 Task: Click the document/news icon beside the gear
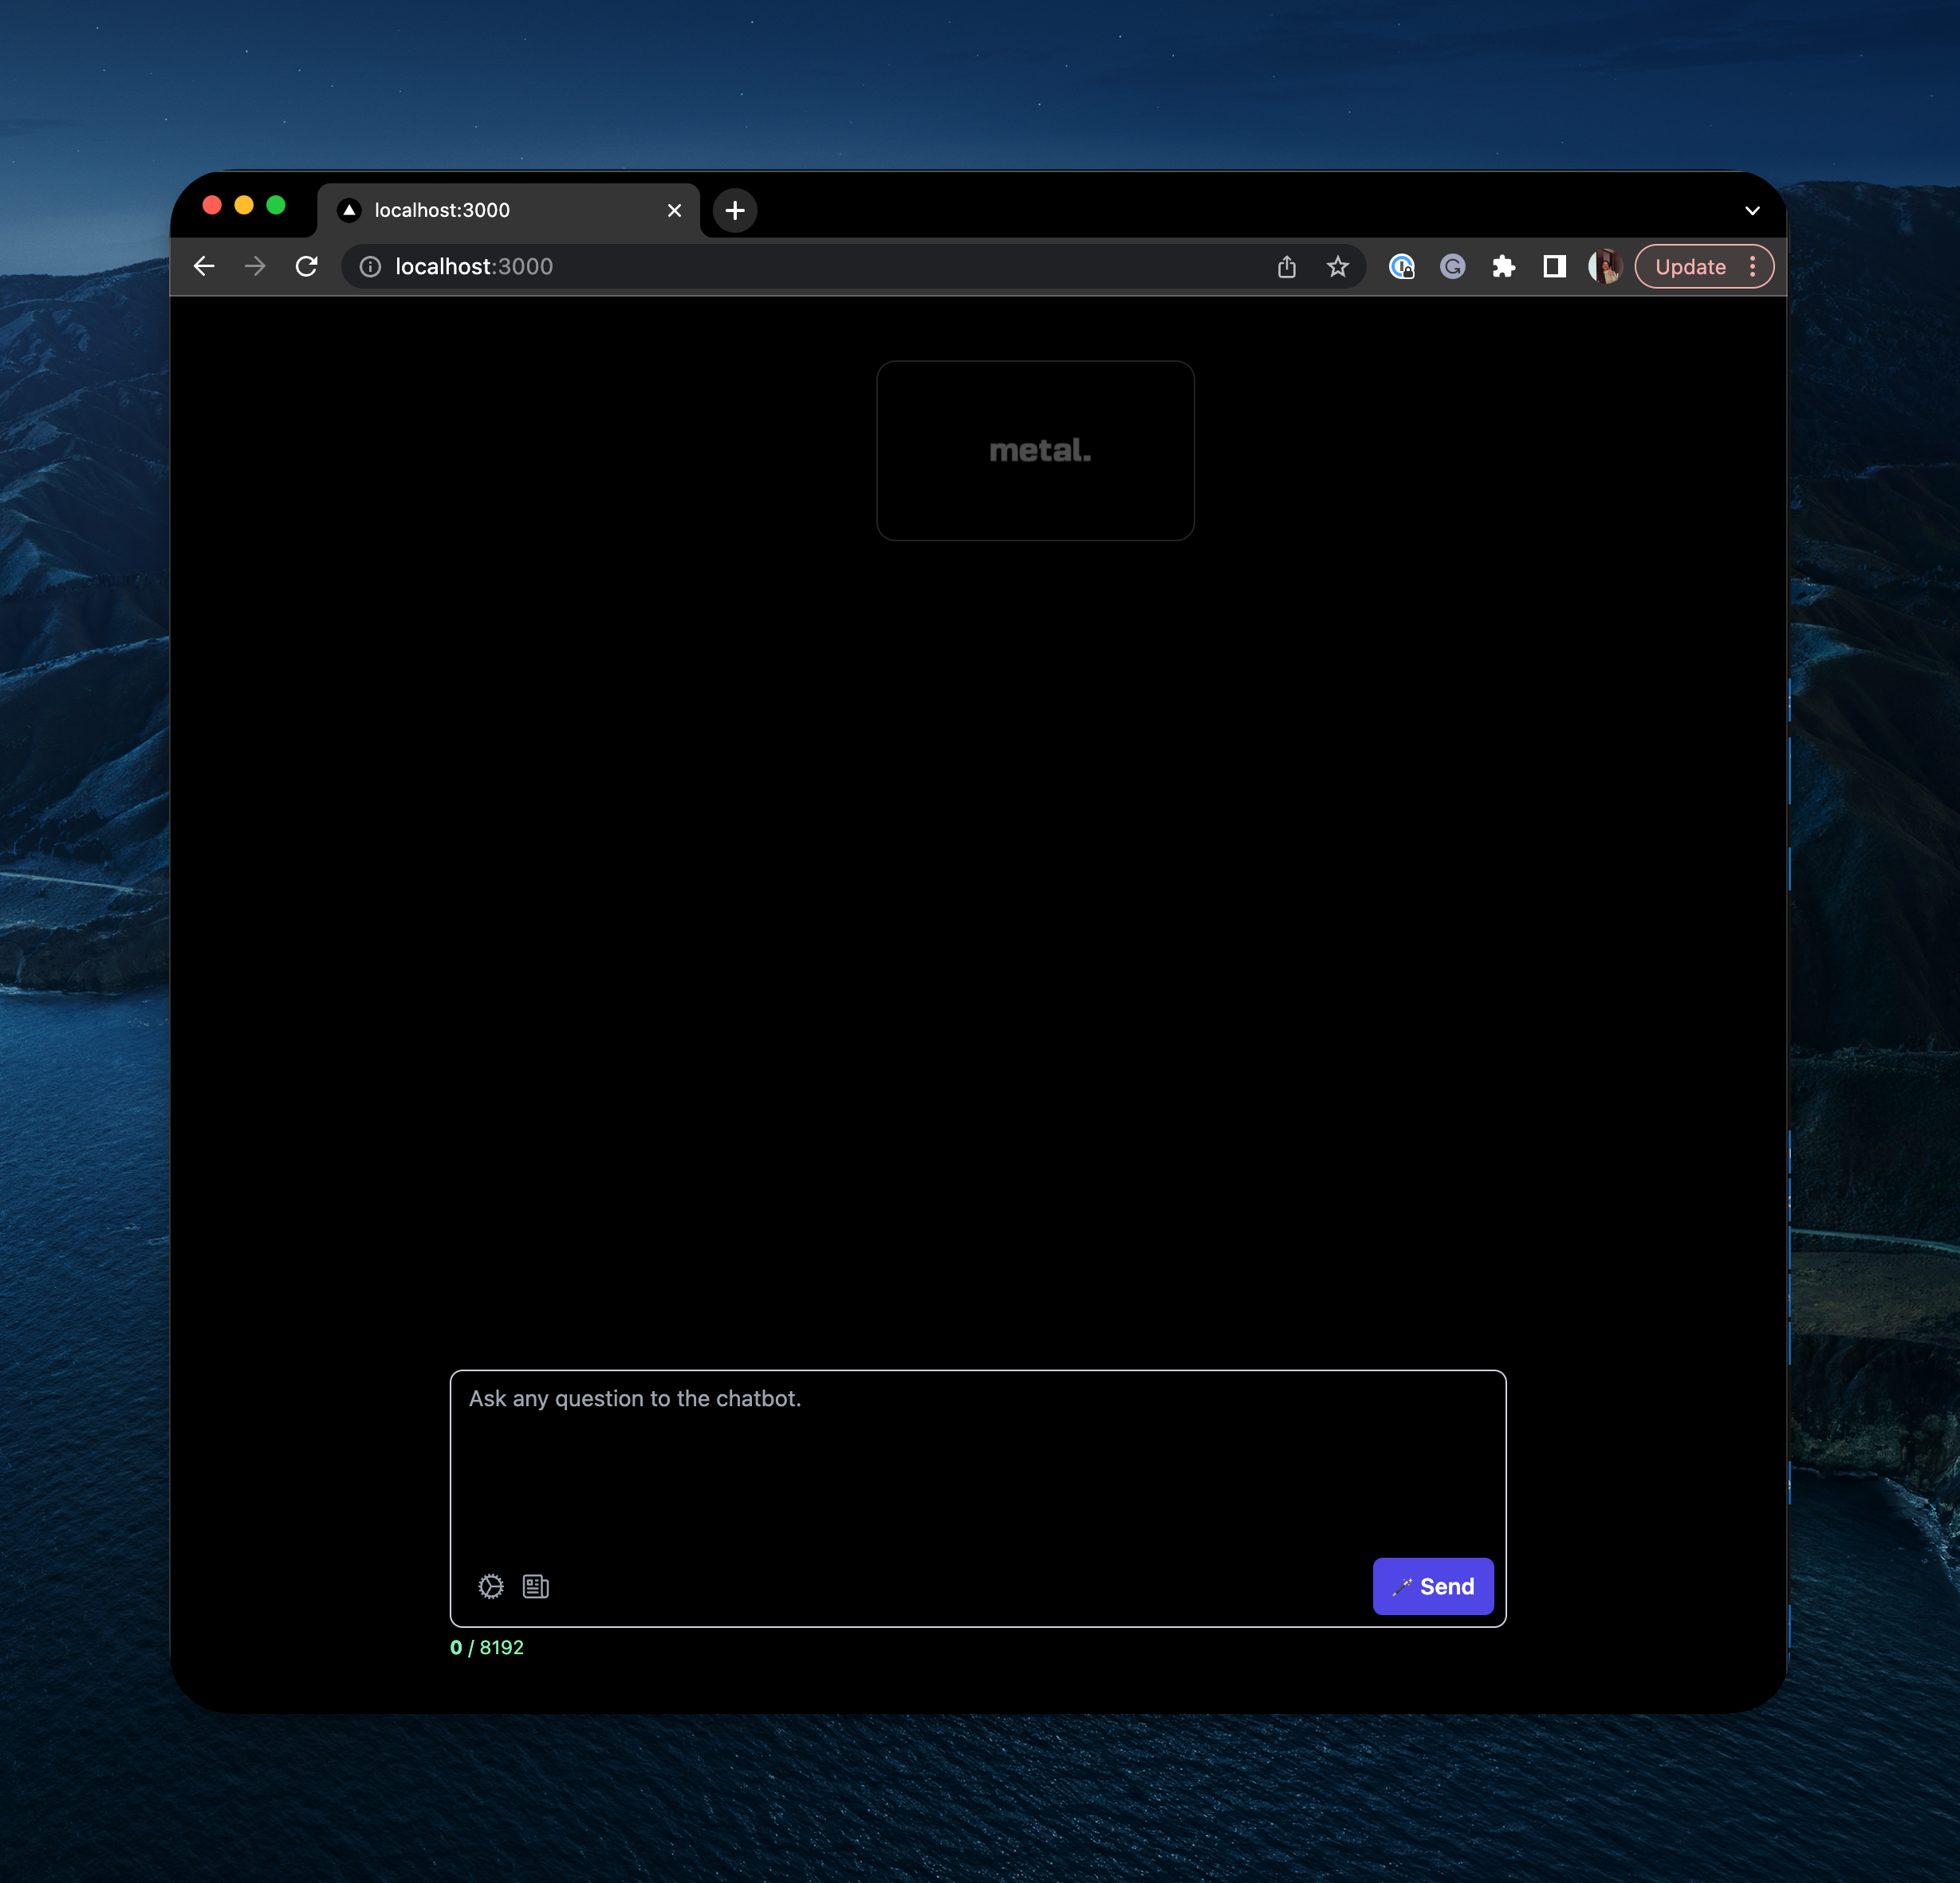click(x=536, y=1586)
